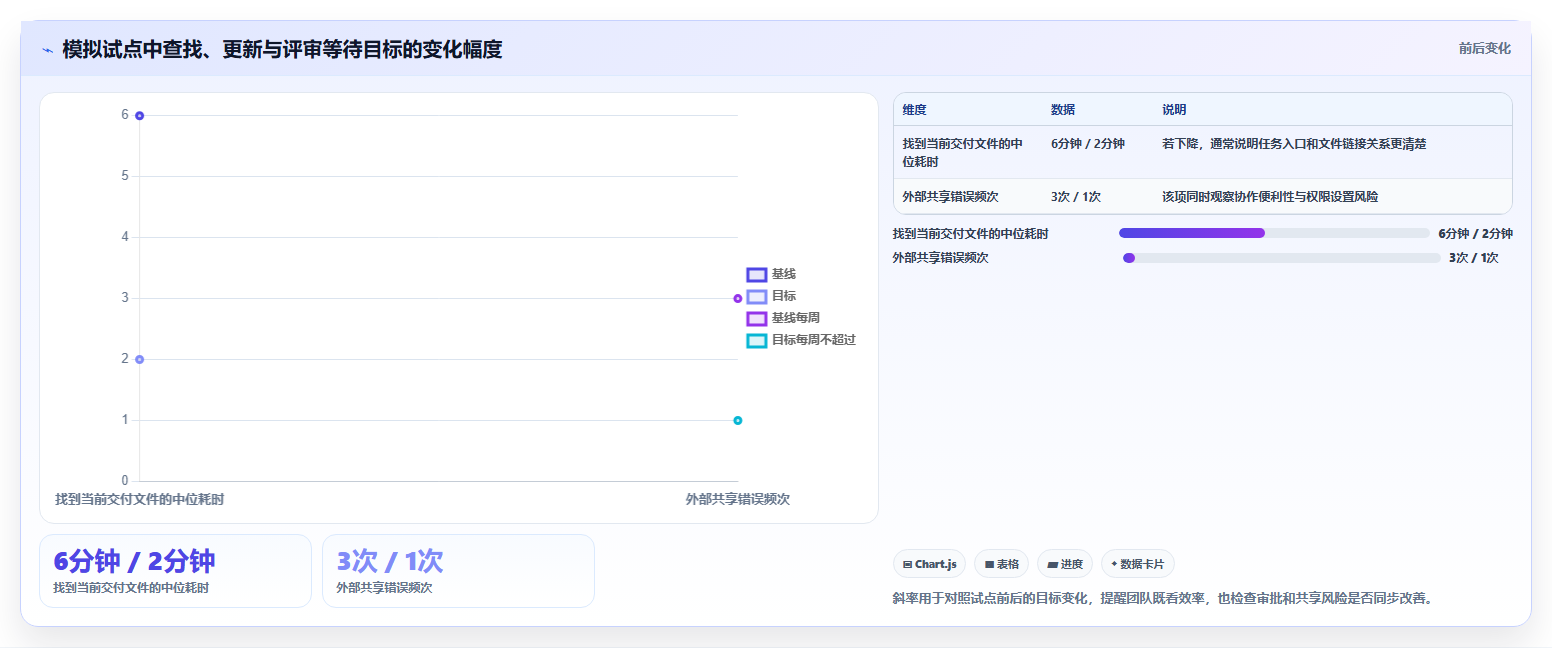Toggle the 基线 legend item
Viewport: 1552px width, 648px height.
point(771,274)
